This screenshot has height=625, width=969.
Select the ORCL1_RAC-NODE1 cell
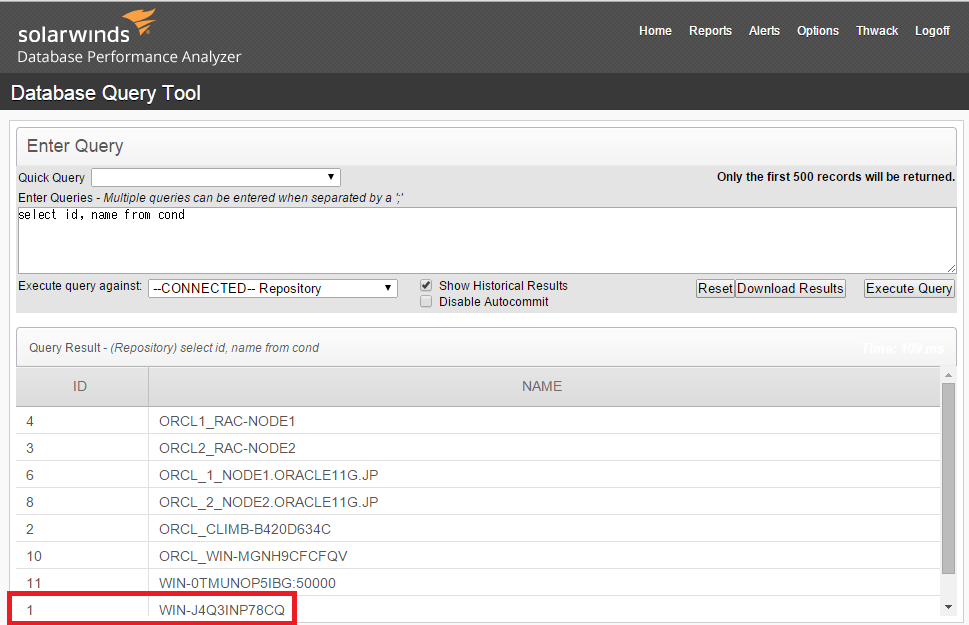(x=544, y=421)
